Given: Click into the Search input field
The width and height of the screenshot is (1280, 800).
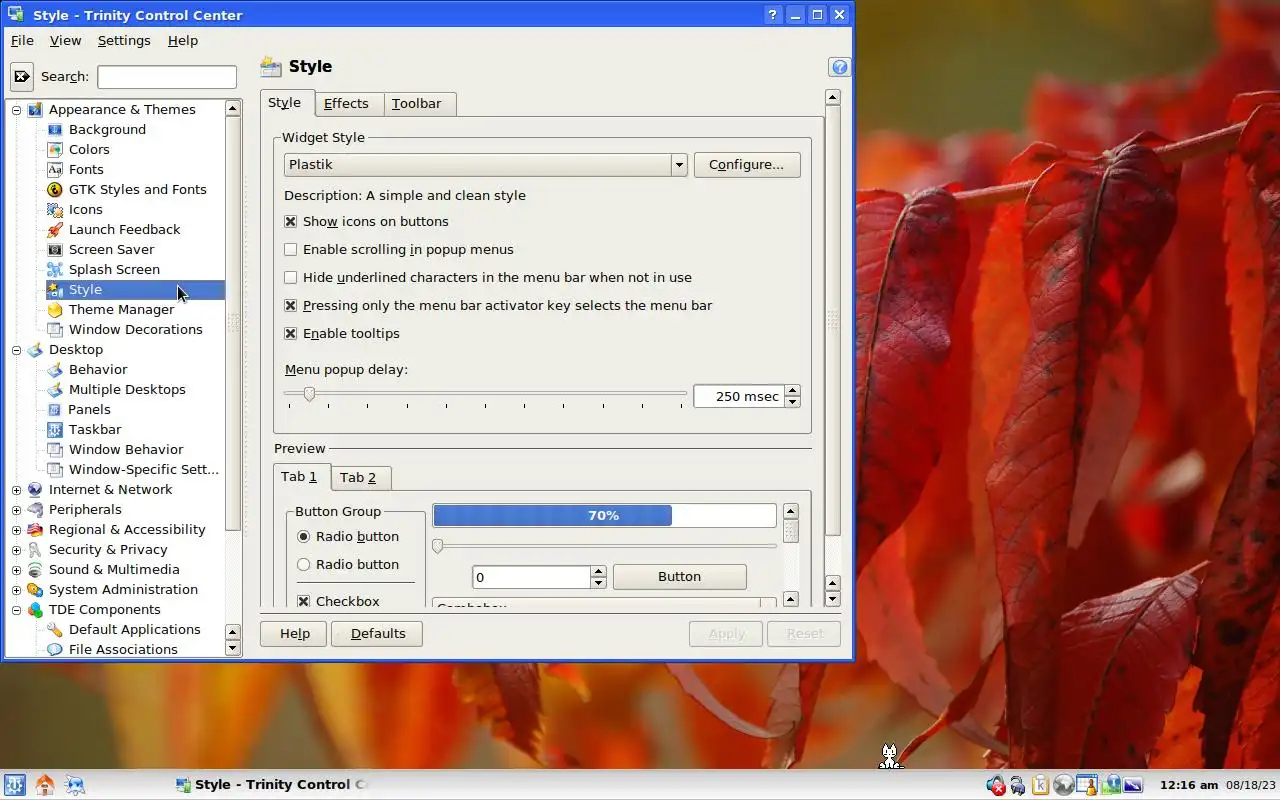Looking at the screenshot, I should [167, 77].
